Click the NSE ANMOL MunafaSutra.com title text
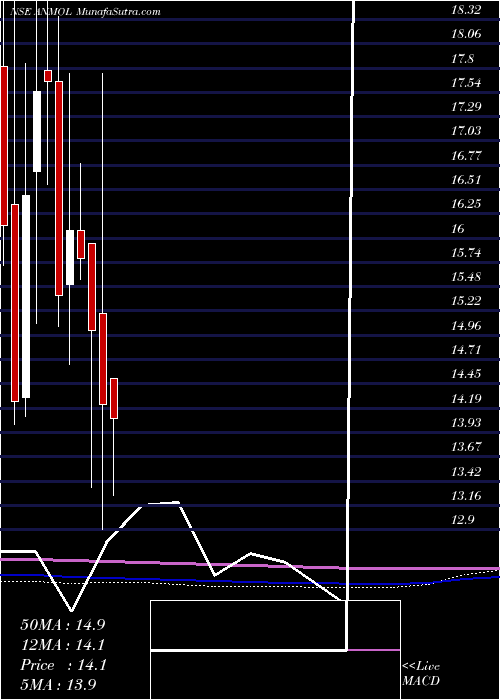 [x=85, y=12]
